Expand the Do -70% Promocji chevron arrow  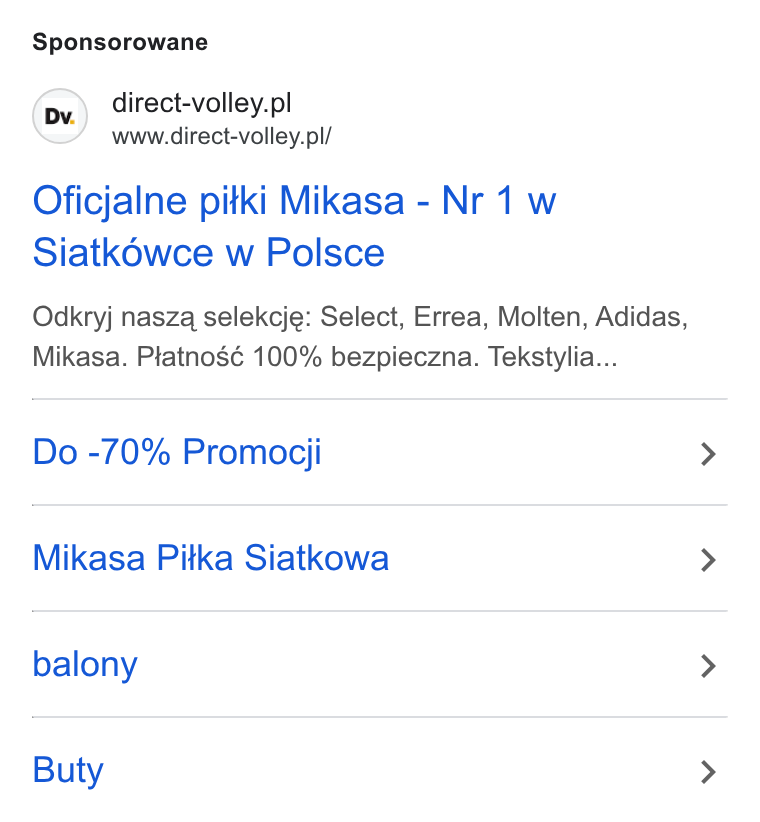[x=708, y=453]
